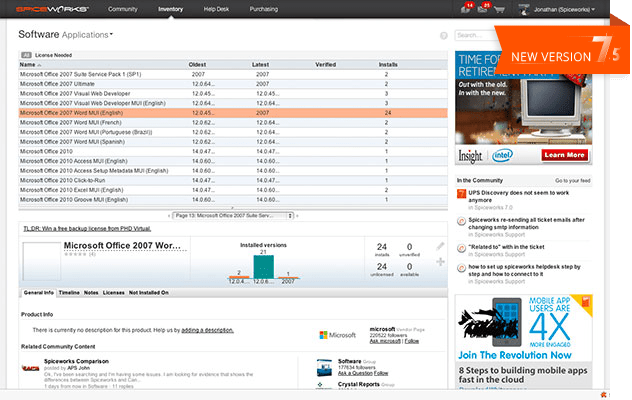Click icon beside 'Spiceworks re-sending all ticket emails'
The height and width of the screenshot is (400, 632).
tap(462, 221)
